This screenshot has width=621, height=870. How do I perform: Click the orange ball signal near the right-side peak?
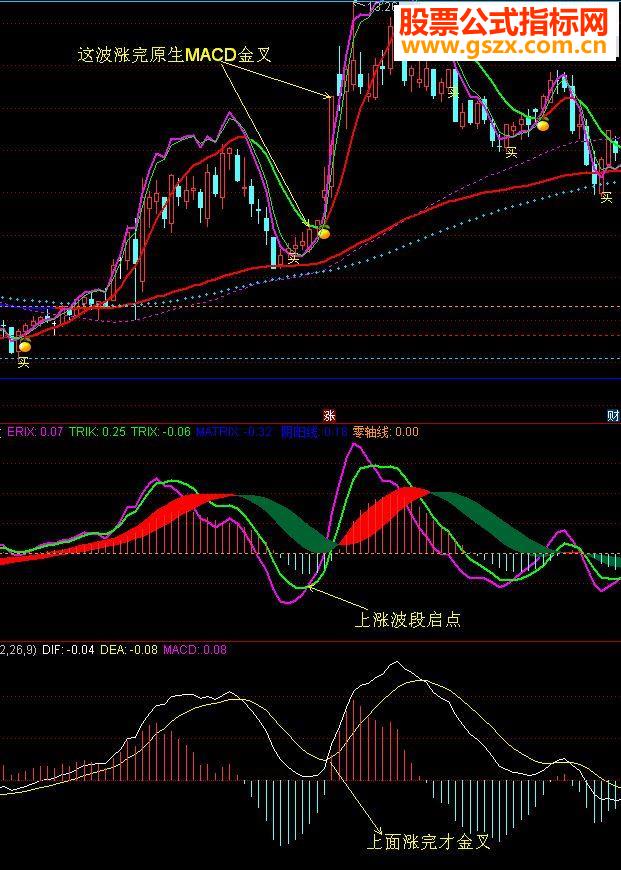coord(543,125)
